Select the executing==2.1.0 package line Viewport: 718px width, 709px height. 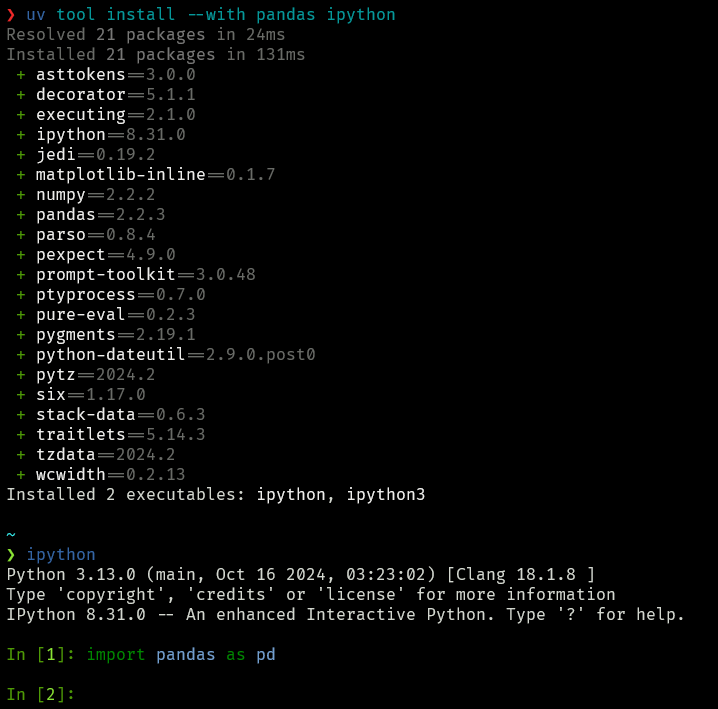click(106, 115)
